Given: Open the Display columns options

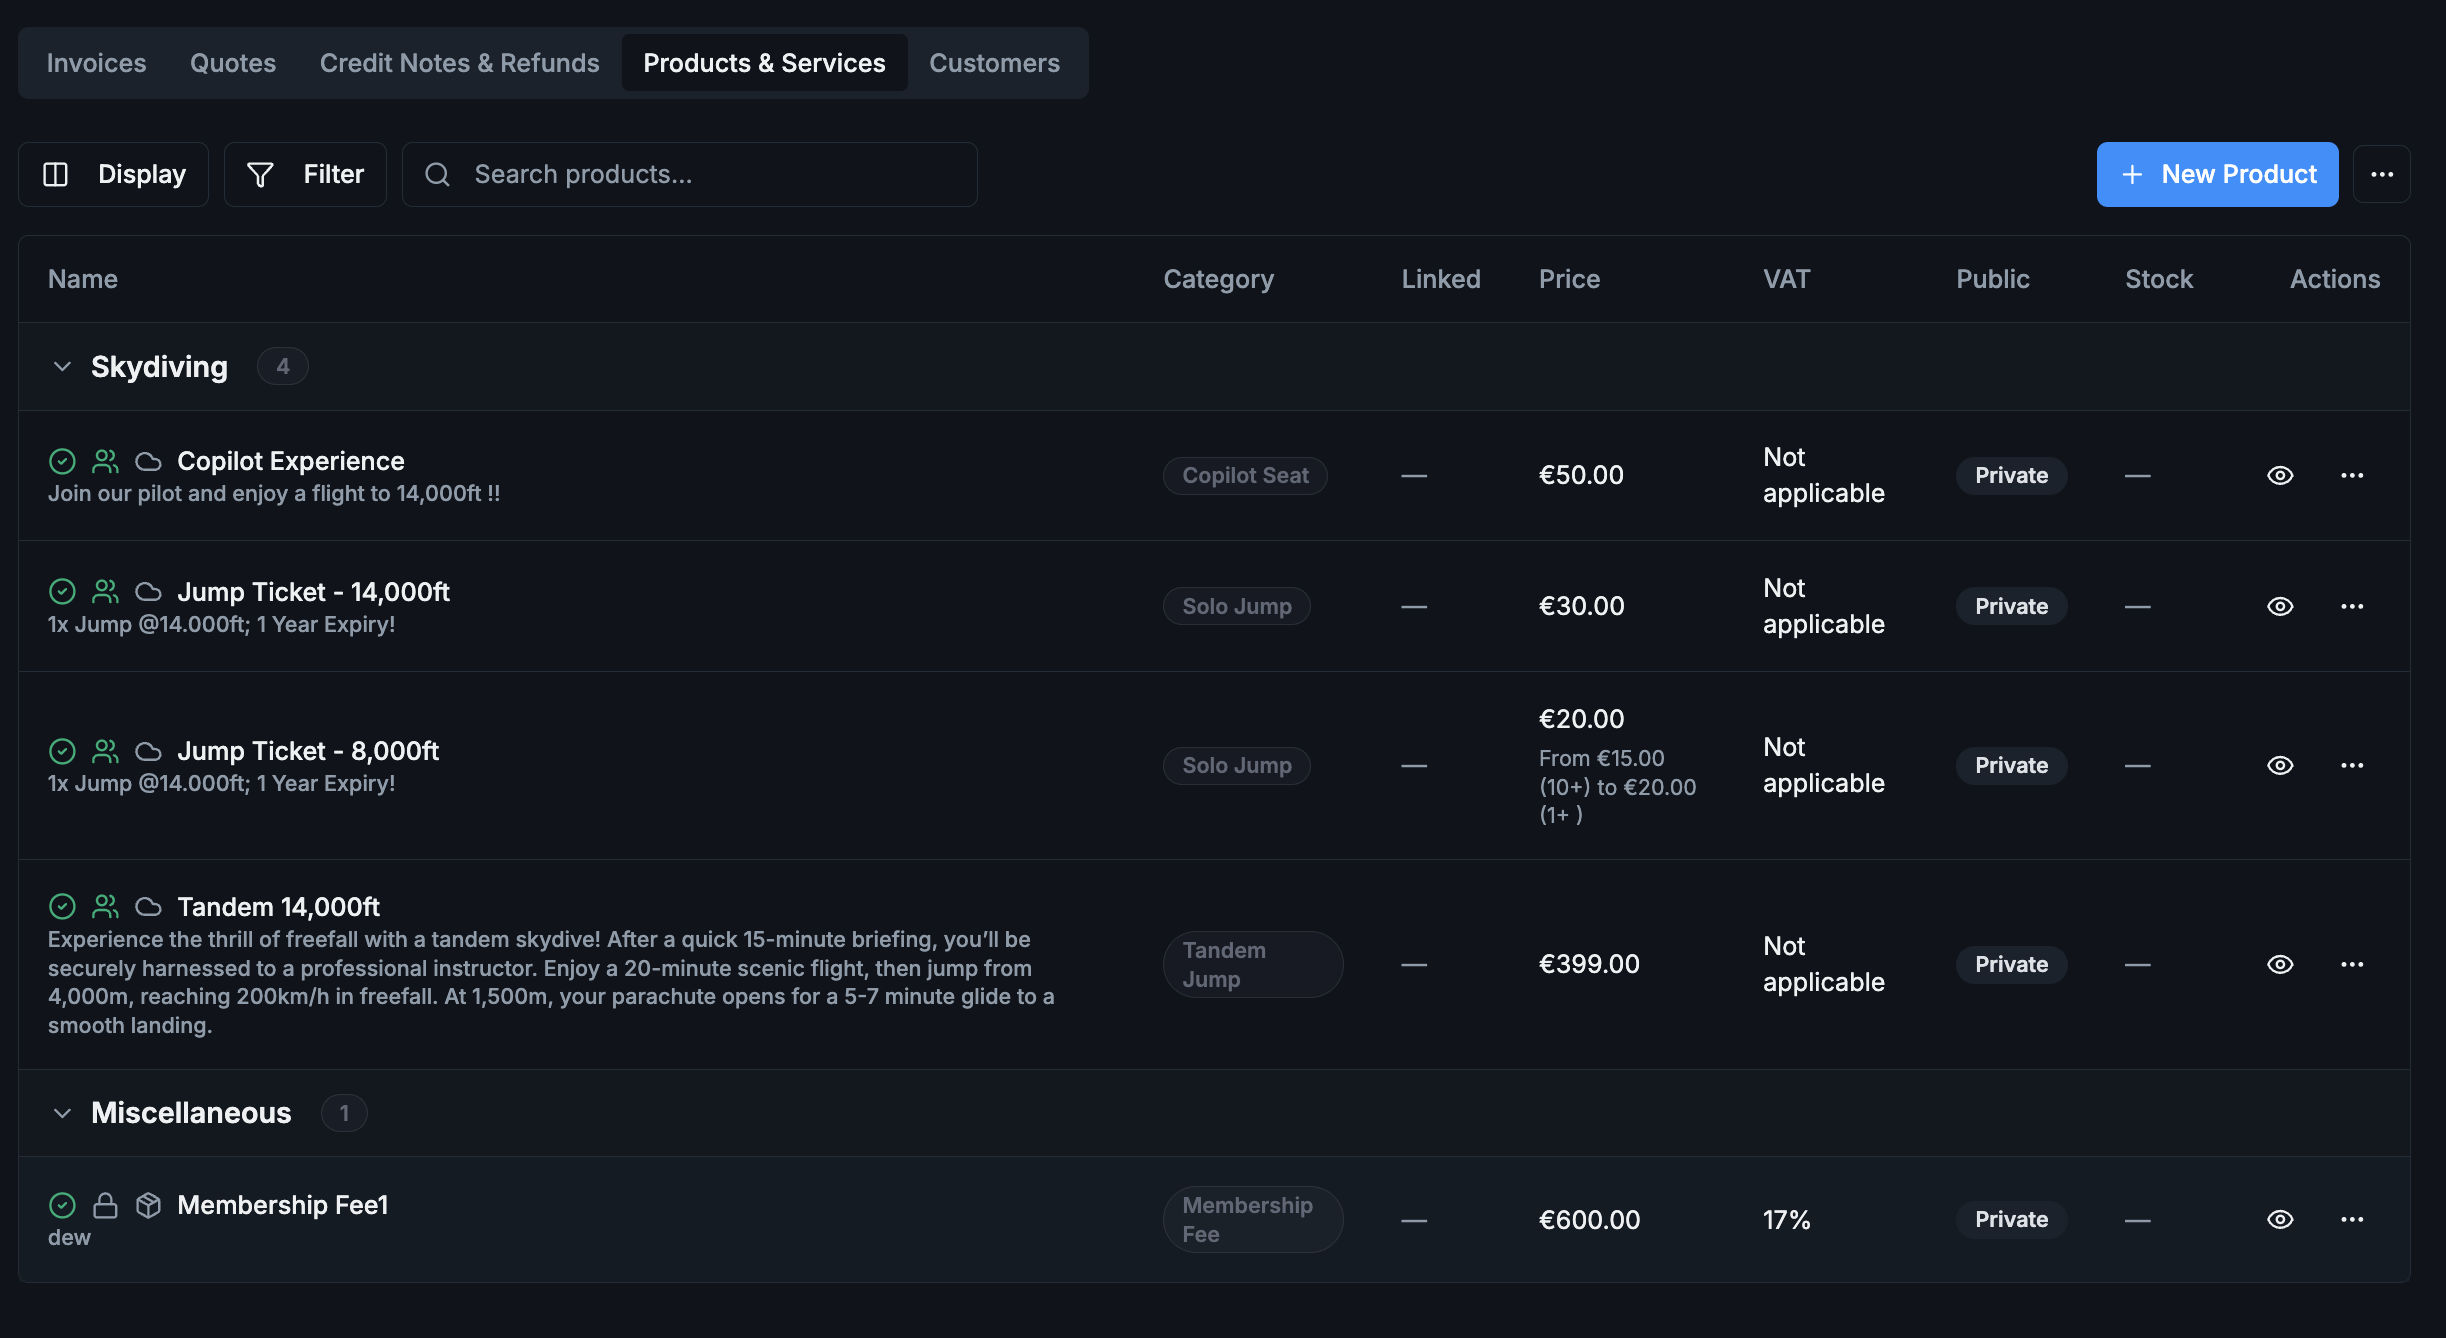Looking at the screenshot, I should tap(113, 174).
